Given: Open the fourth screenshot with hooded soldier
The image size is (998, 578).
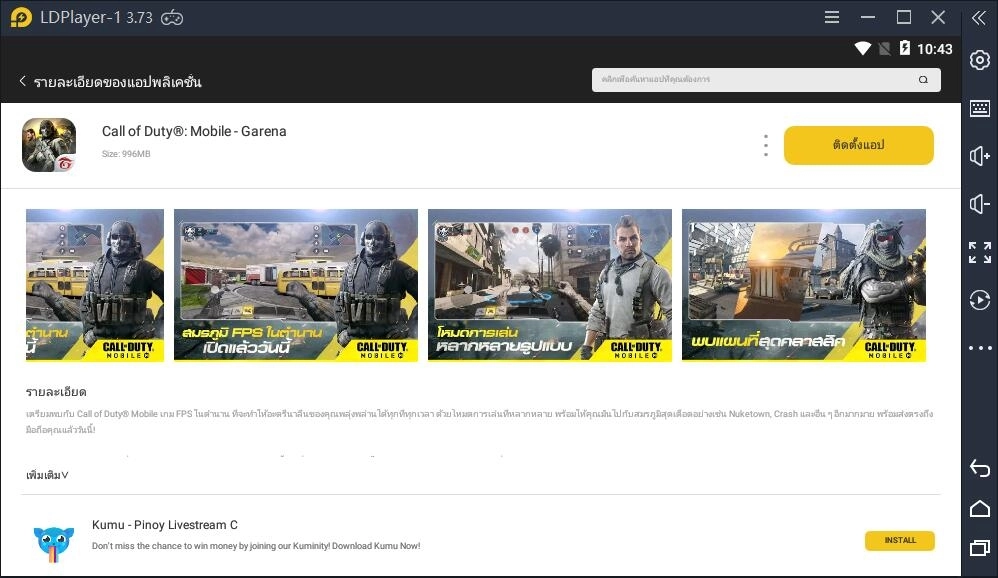Looking at the screenshot, I should pos(804,285).
